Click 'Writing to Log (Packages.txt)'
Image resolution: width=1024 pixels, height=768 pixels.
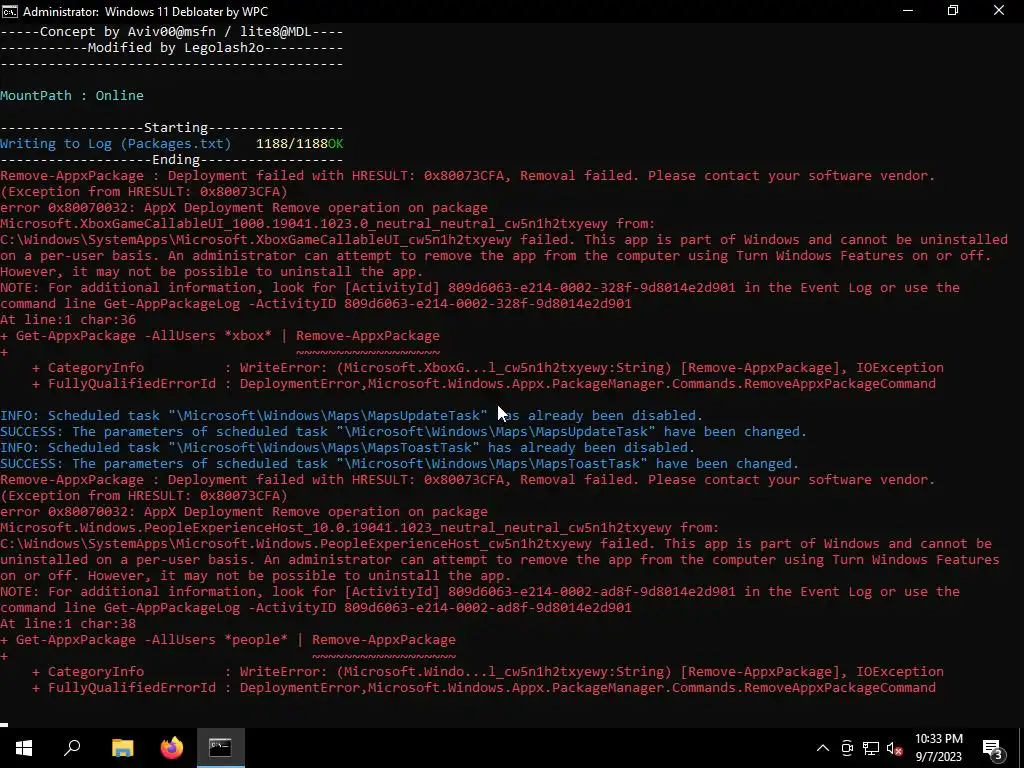click(116, 144)
